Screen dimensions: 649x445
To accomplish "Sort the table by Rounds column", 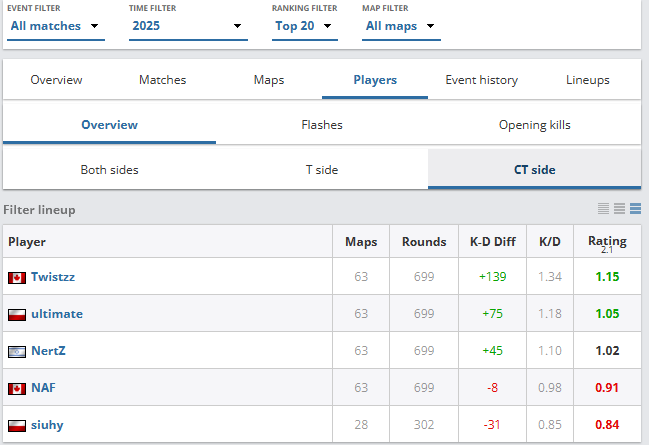I will click(x=424, y=242).
